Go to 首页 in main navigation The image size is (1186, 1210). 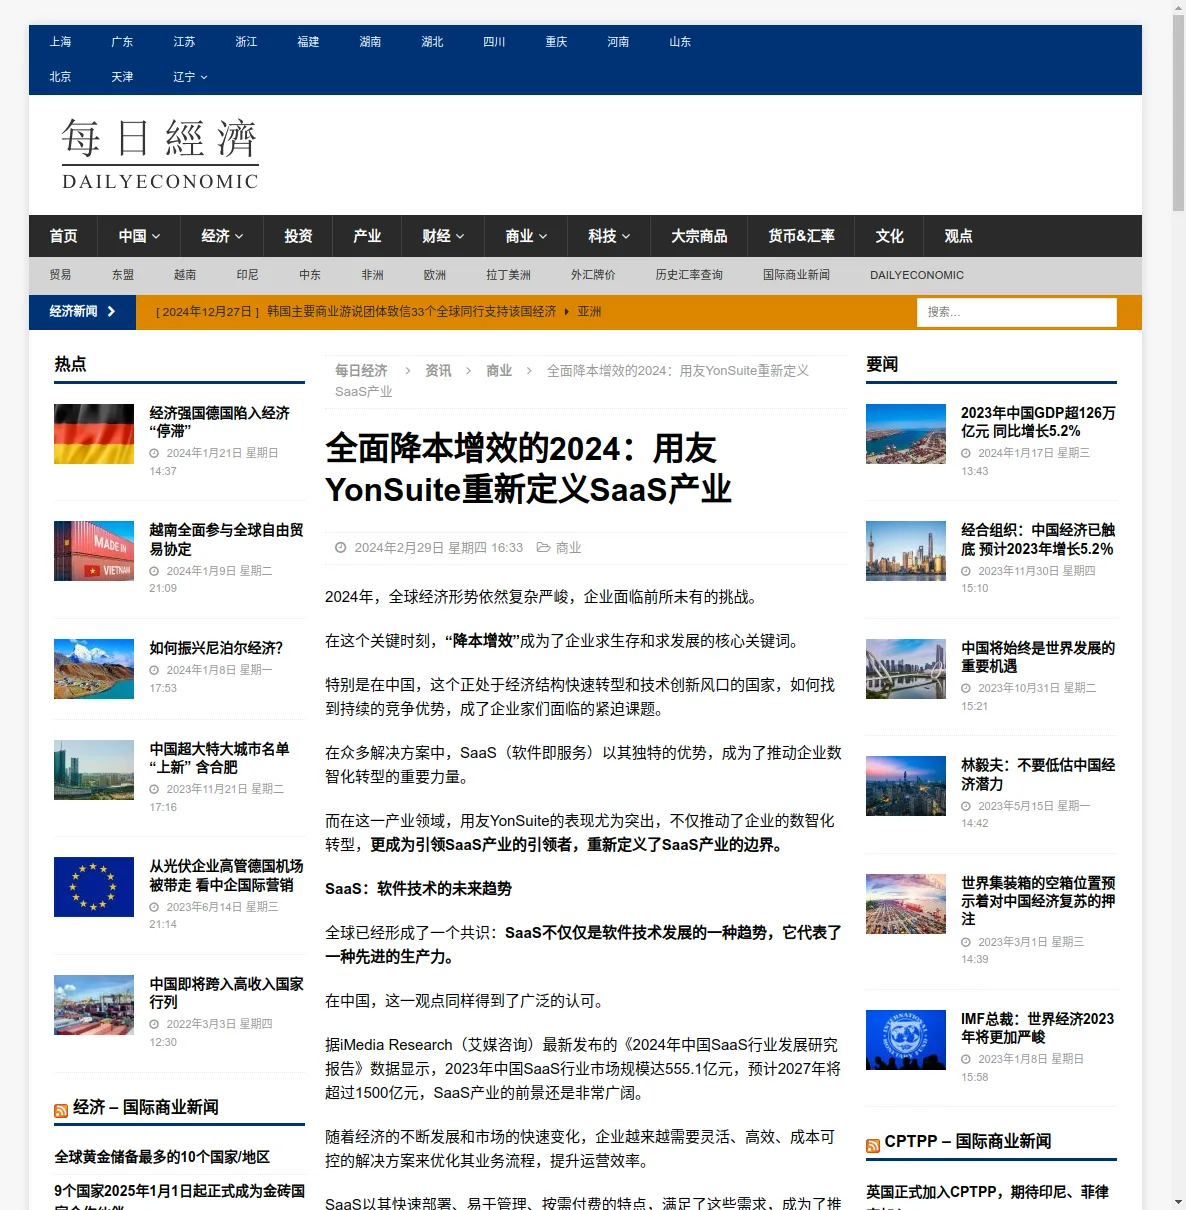point(63,236)
